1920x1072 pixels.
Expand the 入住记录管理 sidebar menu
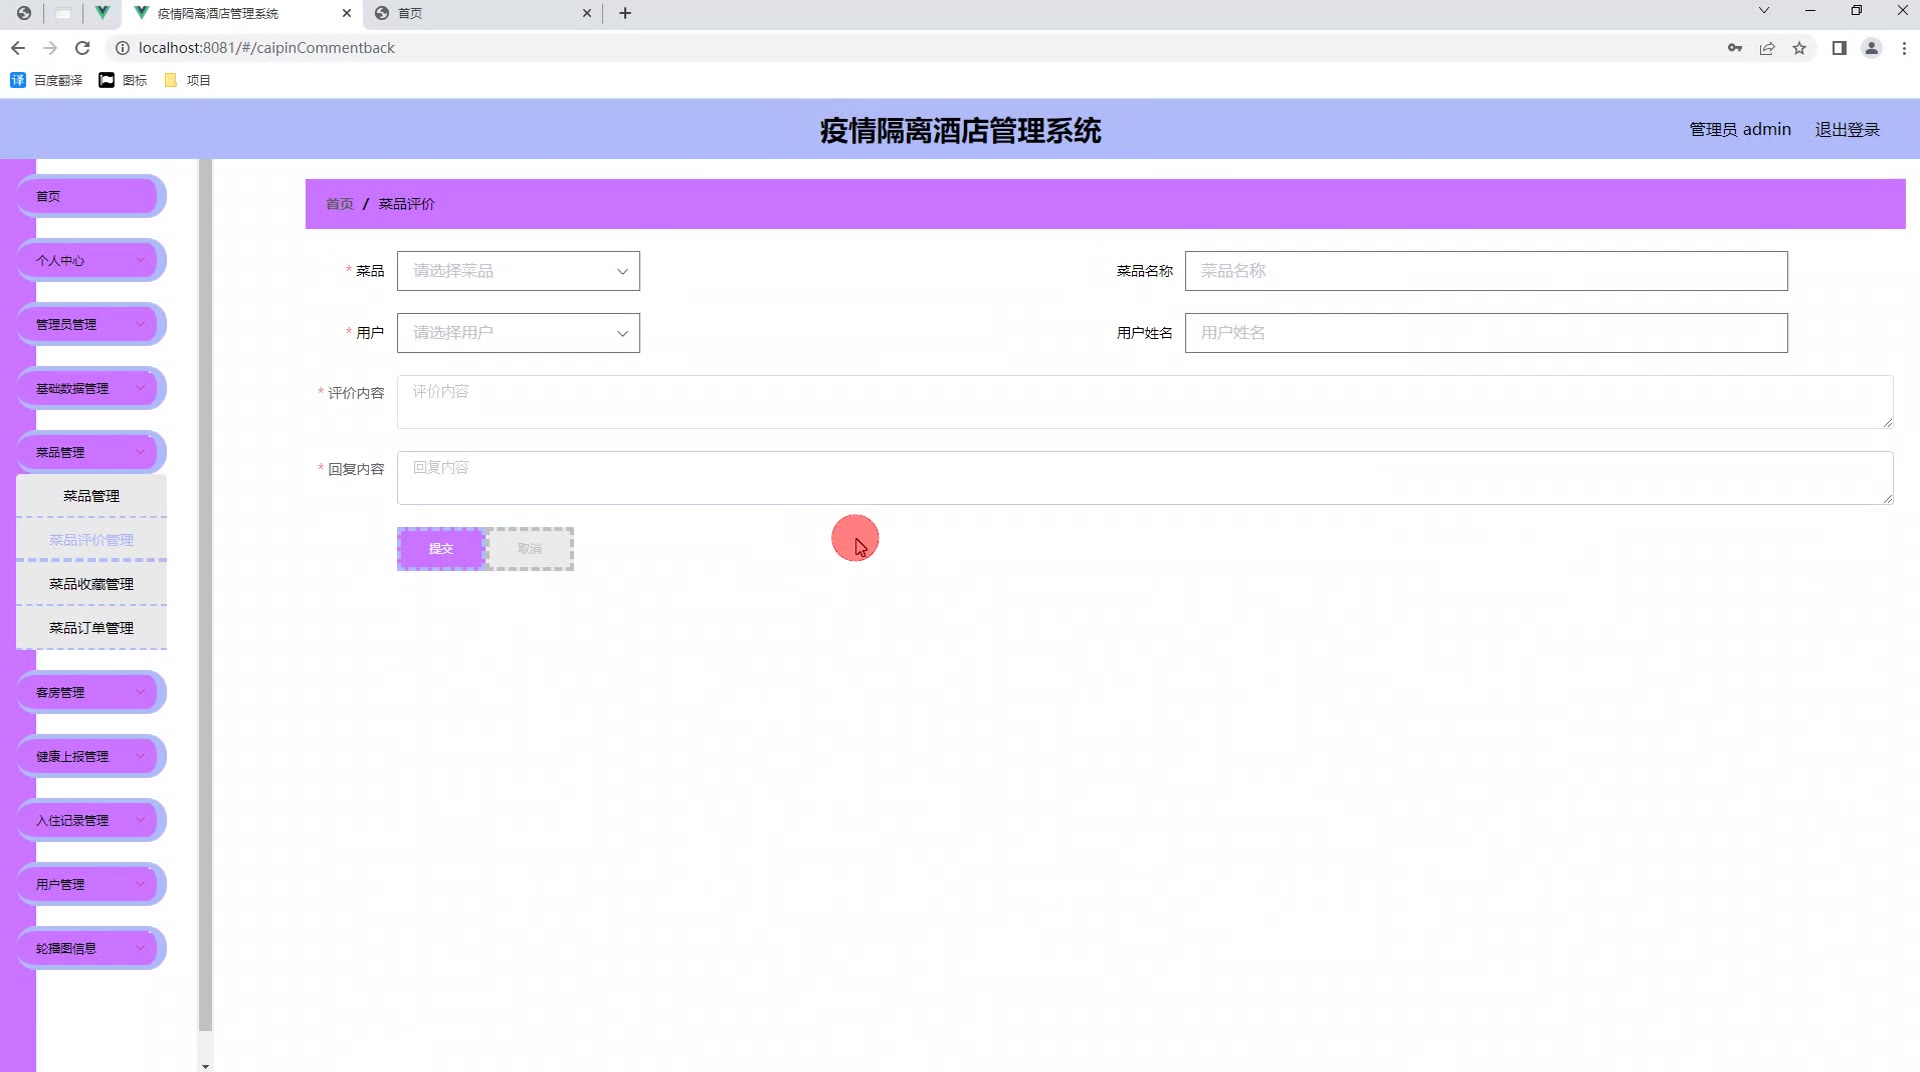pos(90,820)
